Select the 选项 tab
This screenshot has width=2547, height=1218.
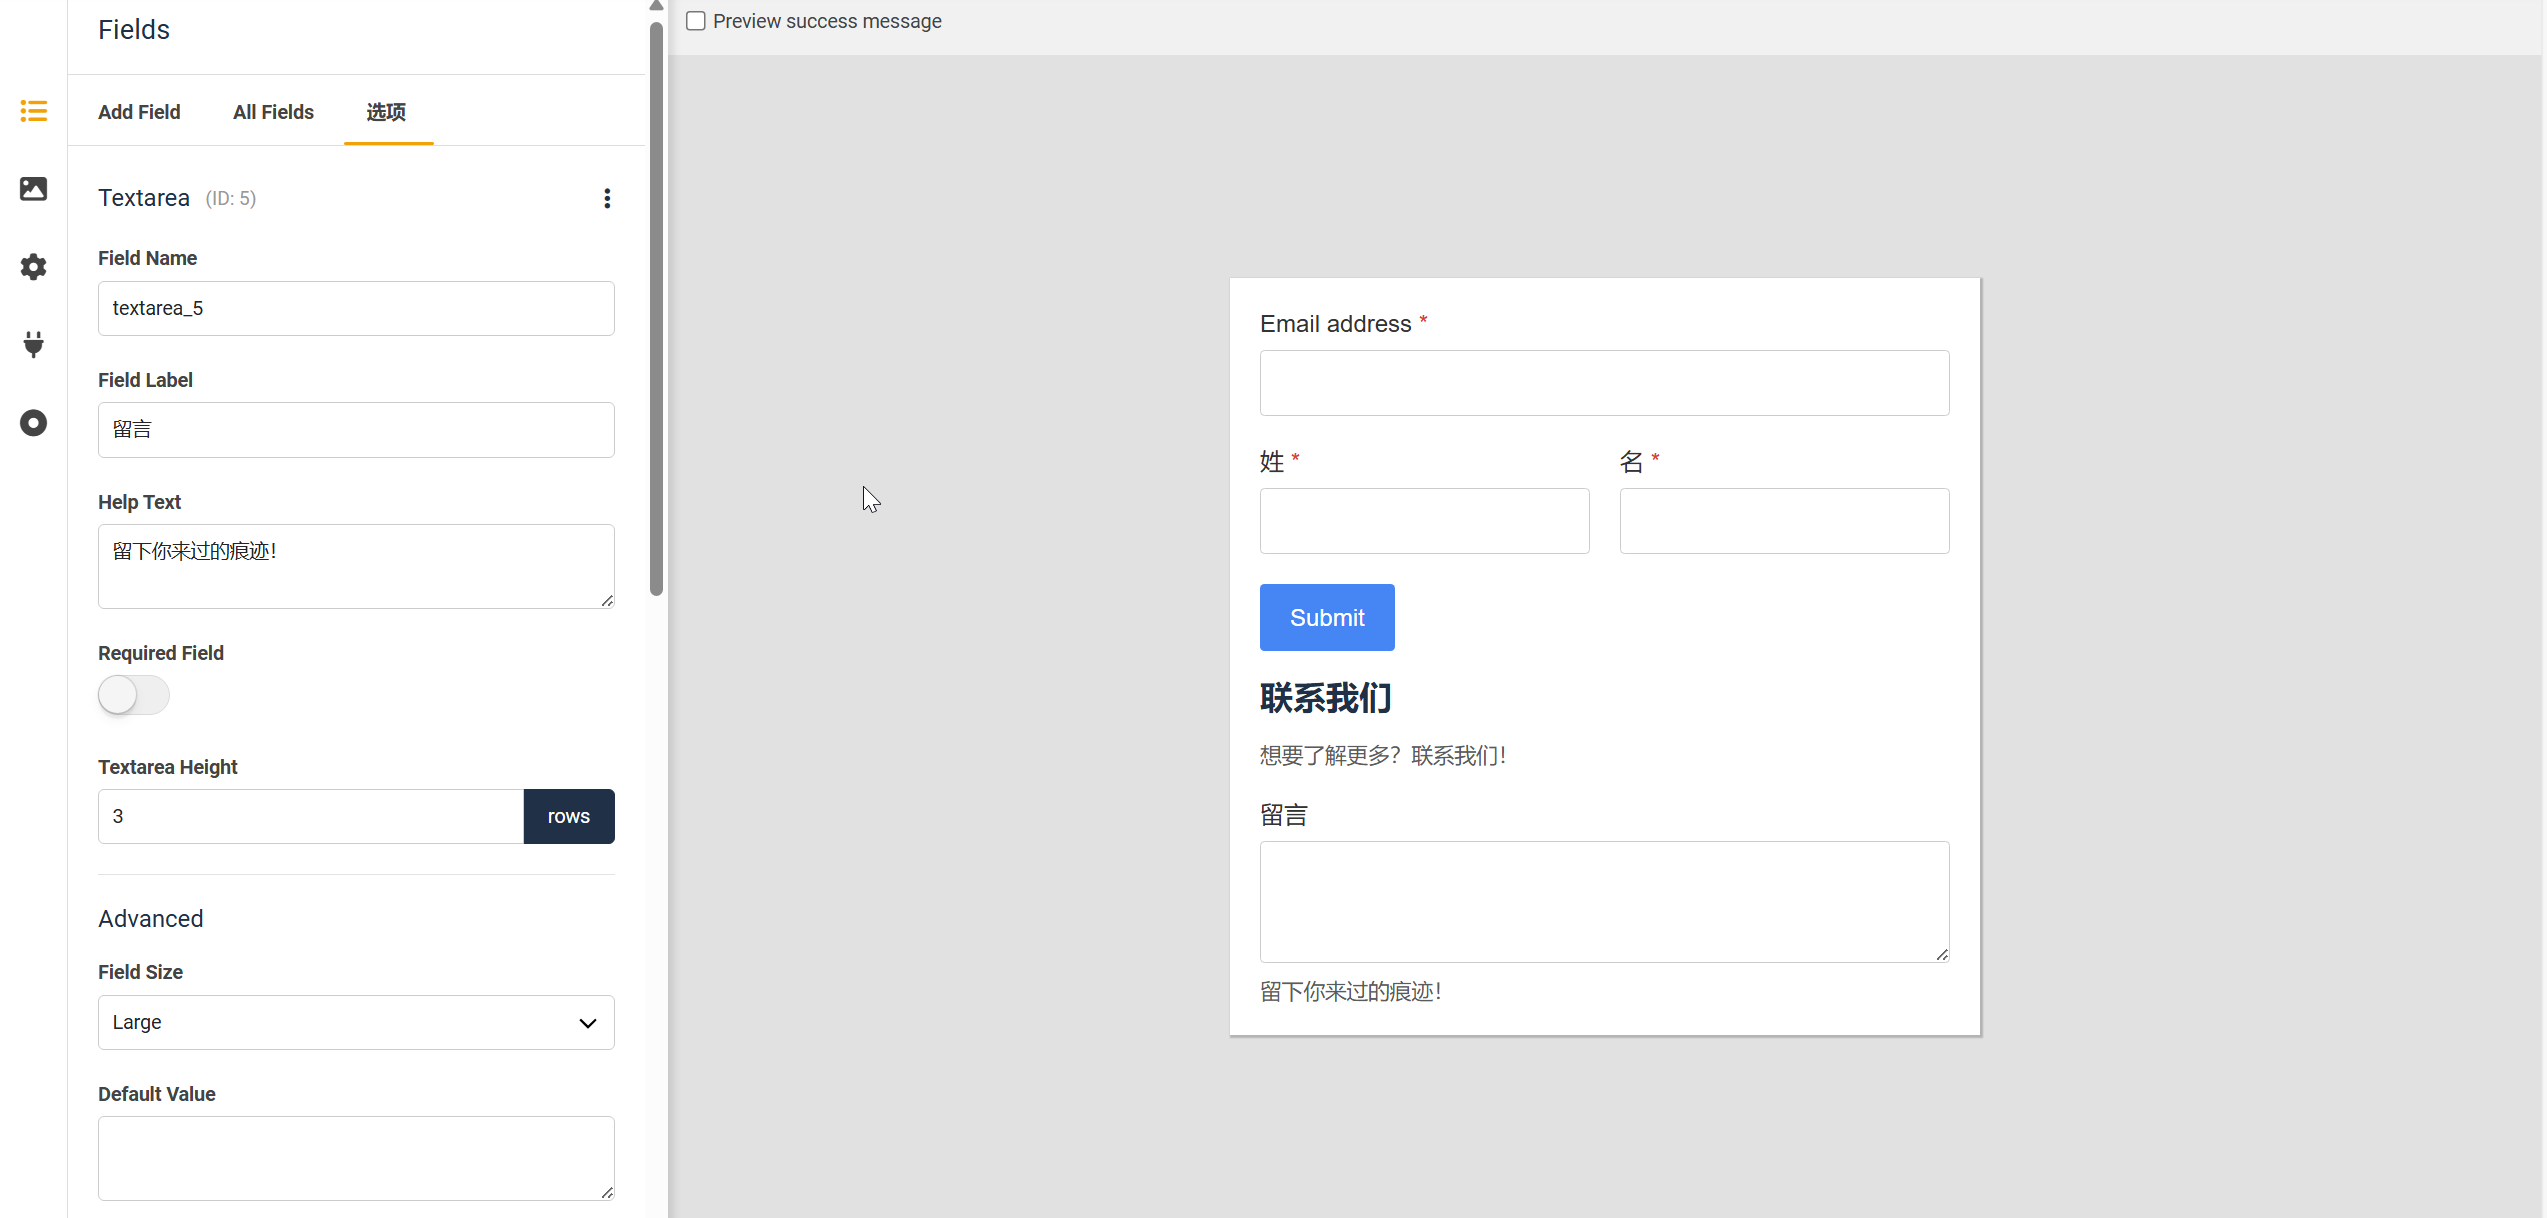pyautogui.click(x=386, y=112)
